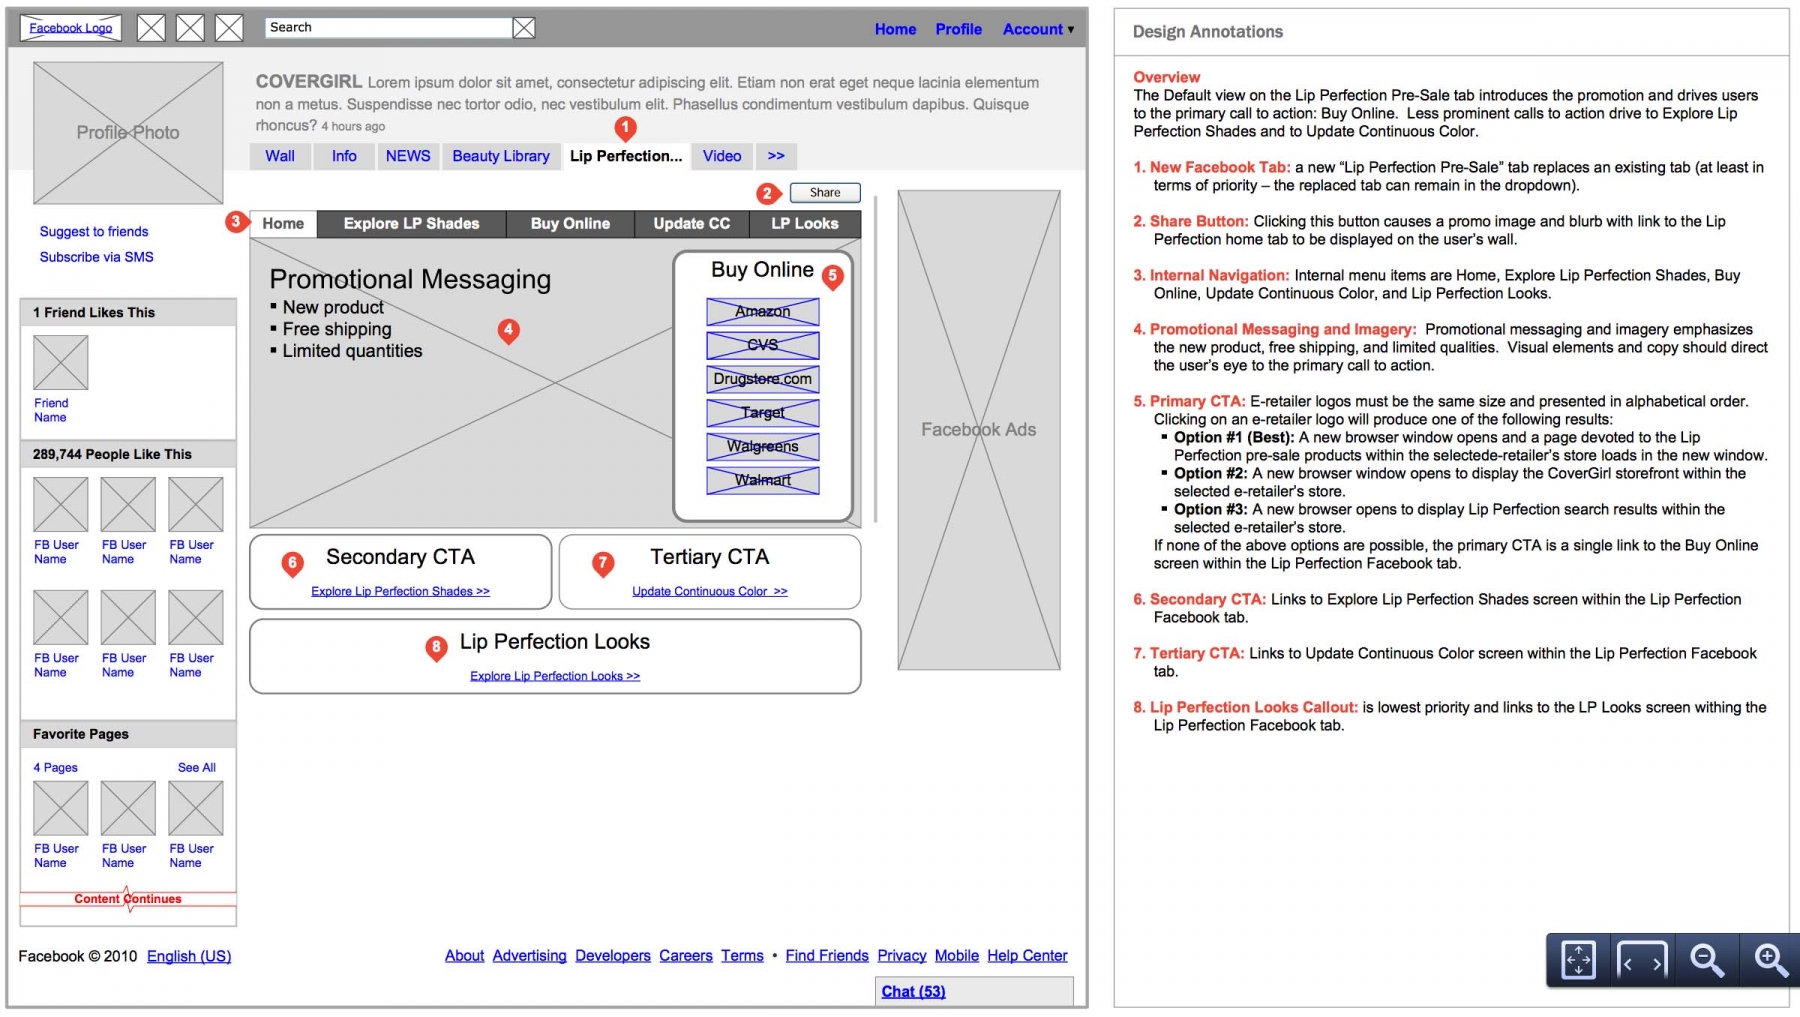Select the Lip Perfection... tab
This screenshot has height=1017, width=1800.
click(626, 156)
